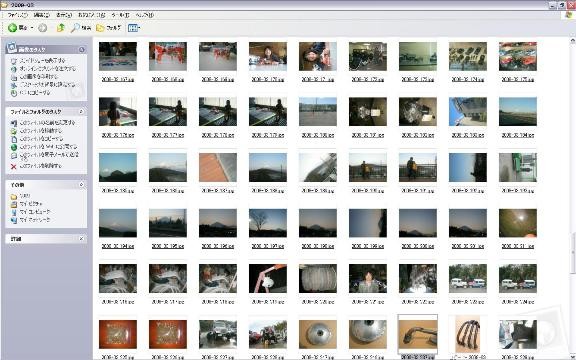Select the selected exhaust pipe photo thumbnail

coord(418,334)
